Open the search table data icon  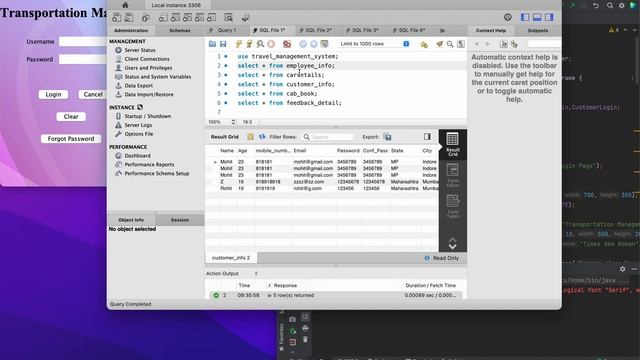click(229, 18)
